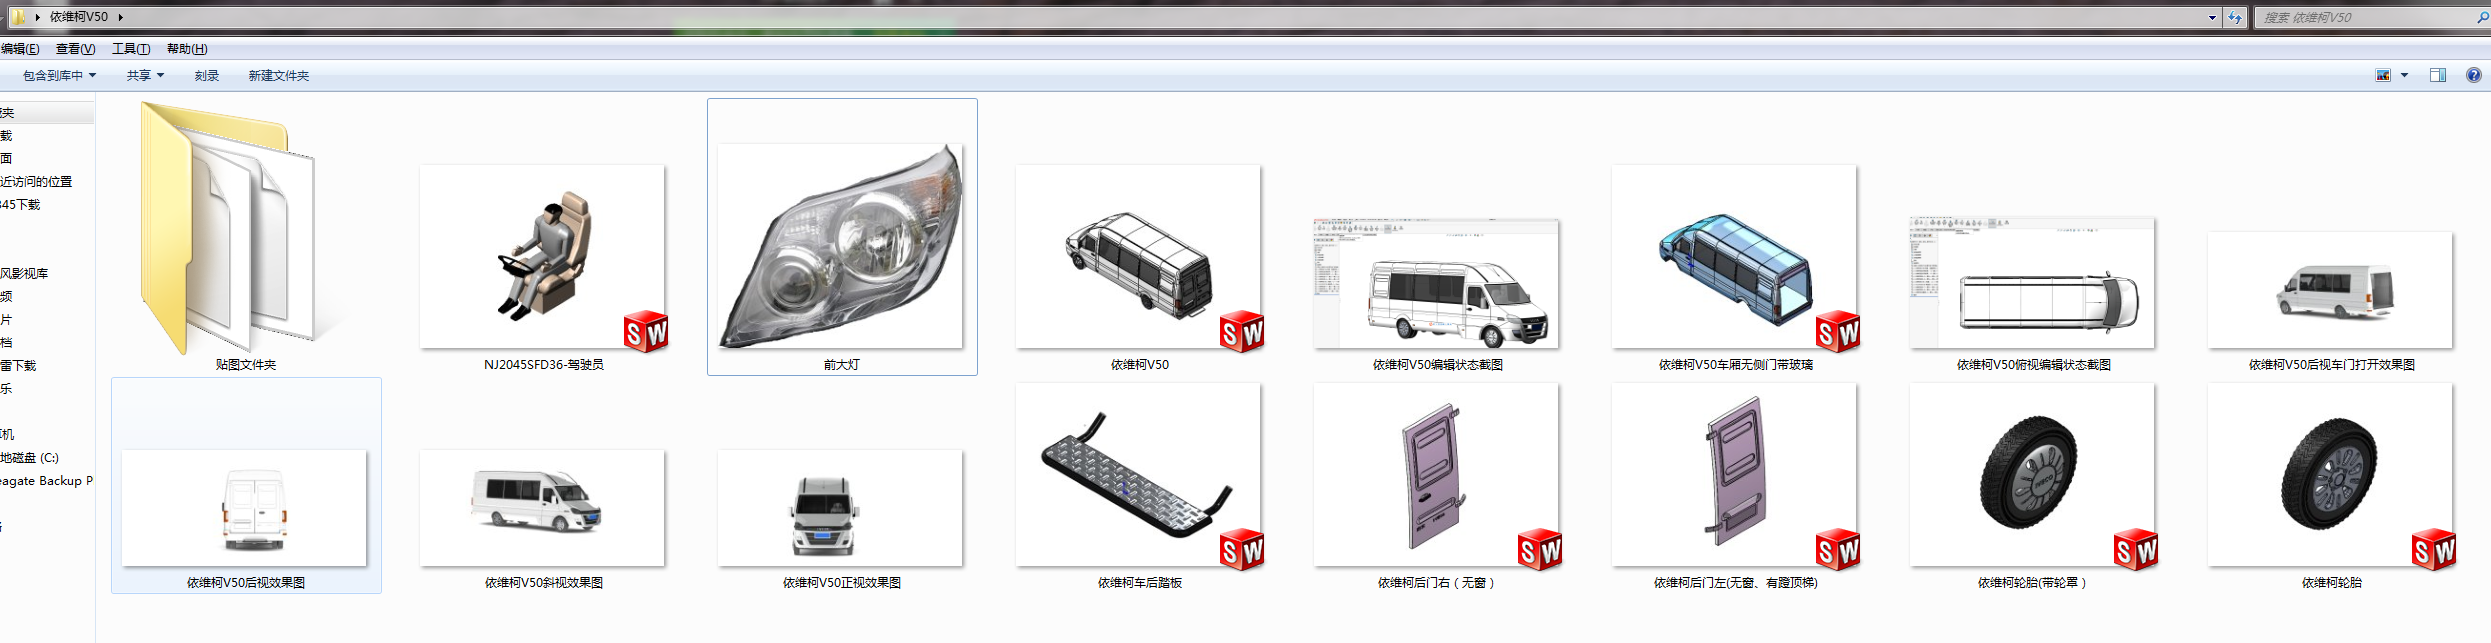
Task: Select the 依维柯V50俯视编辑状态截图 thumbnail
Action: [x=2033, y=284]
